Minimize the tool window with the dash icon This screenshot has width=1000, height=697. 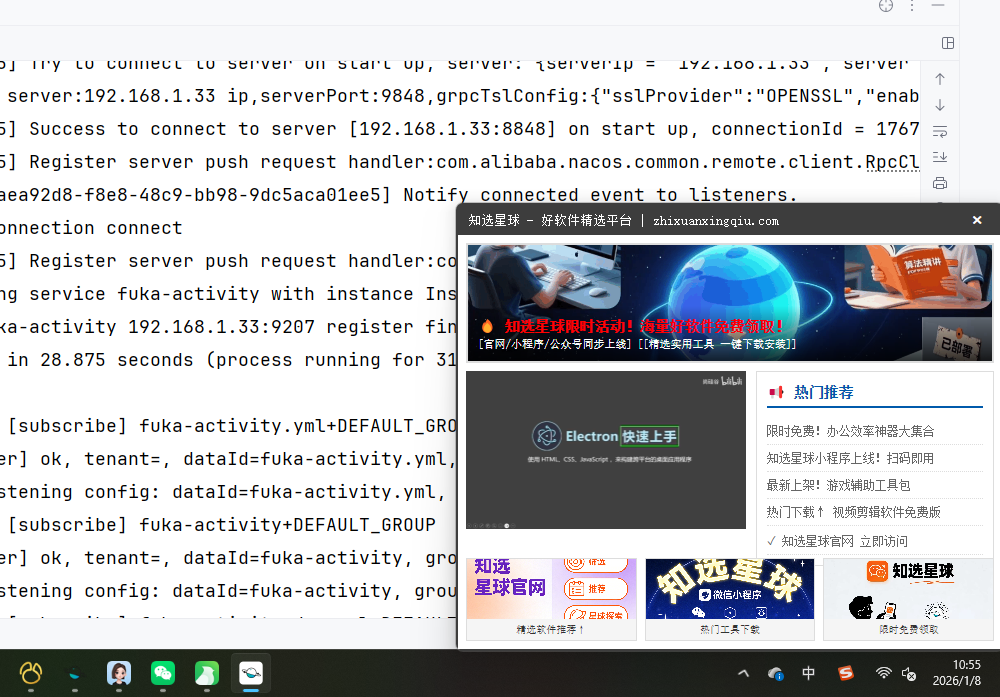pyautogui.click(x=938, y=5)
